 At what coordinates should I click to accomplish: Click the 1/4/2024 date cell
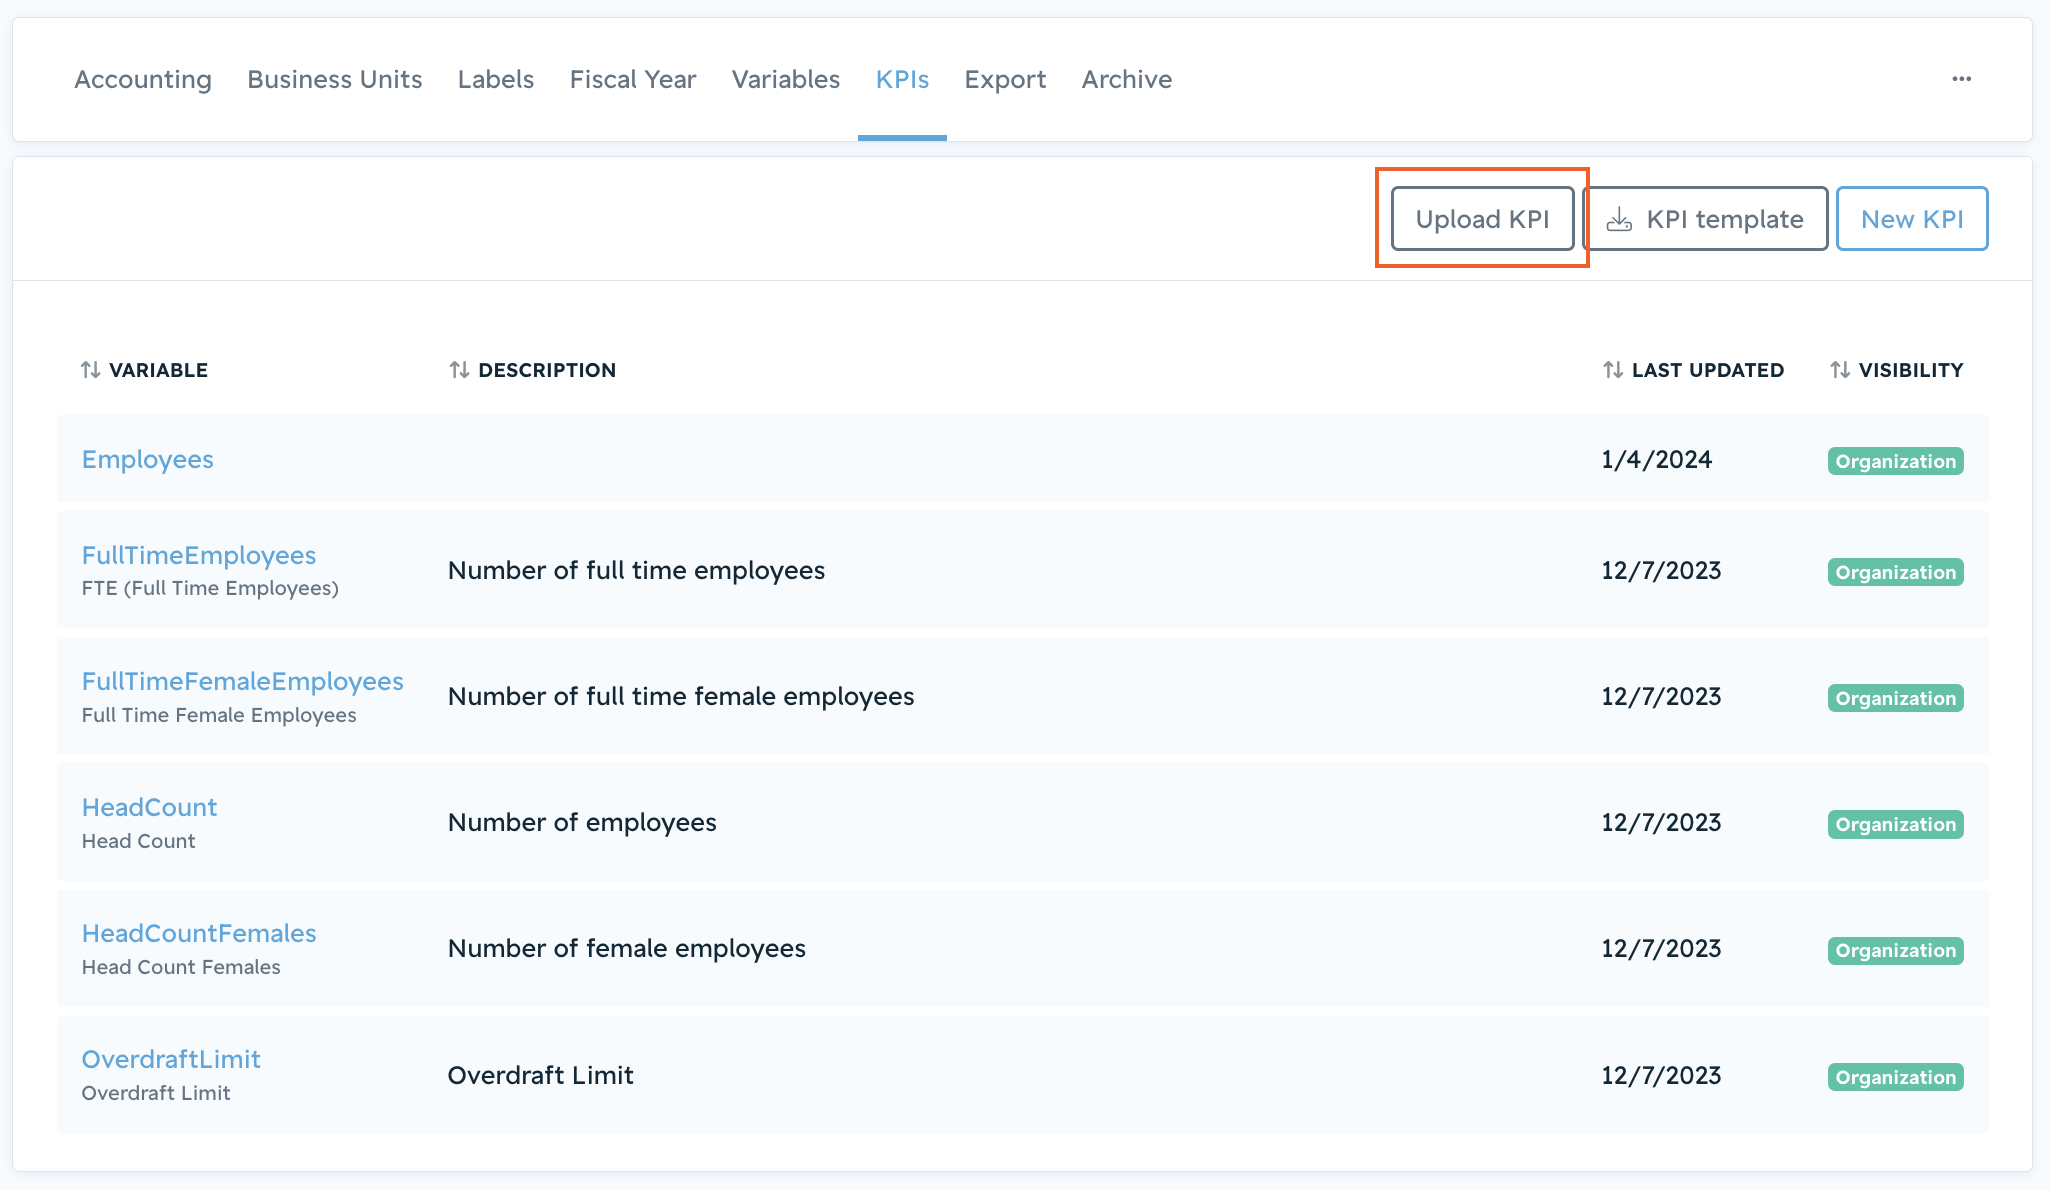(1657, 460)
